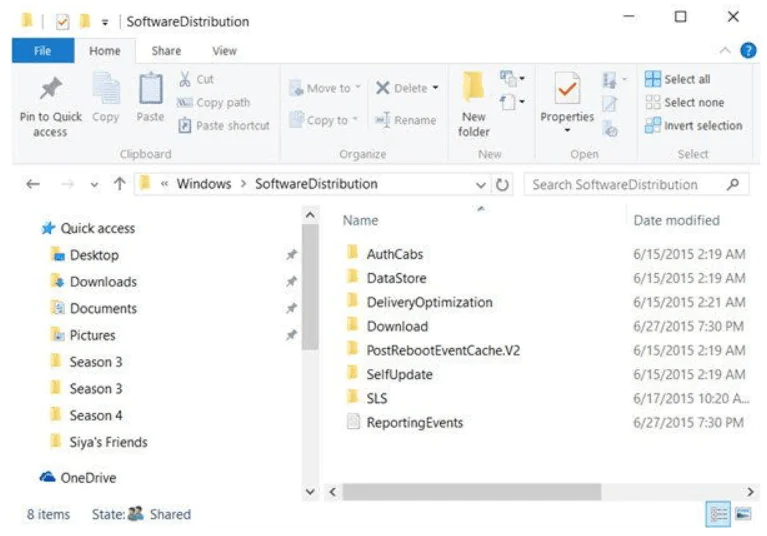The height and width of the screenshot is (536, 767).
Task: Select the DataStore folder
Action: click(396, 278)
